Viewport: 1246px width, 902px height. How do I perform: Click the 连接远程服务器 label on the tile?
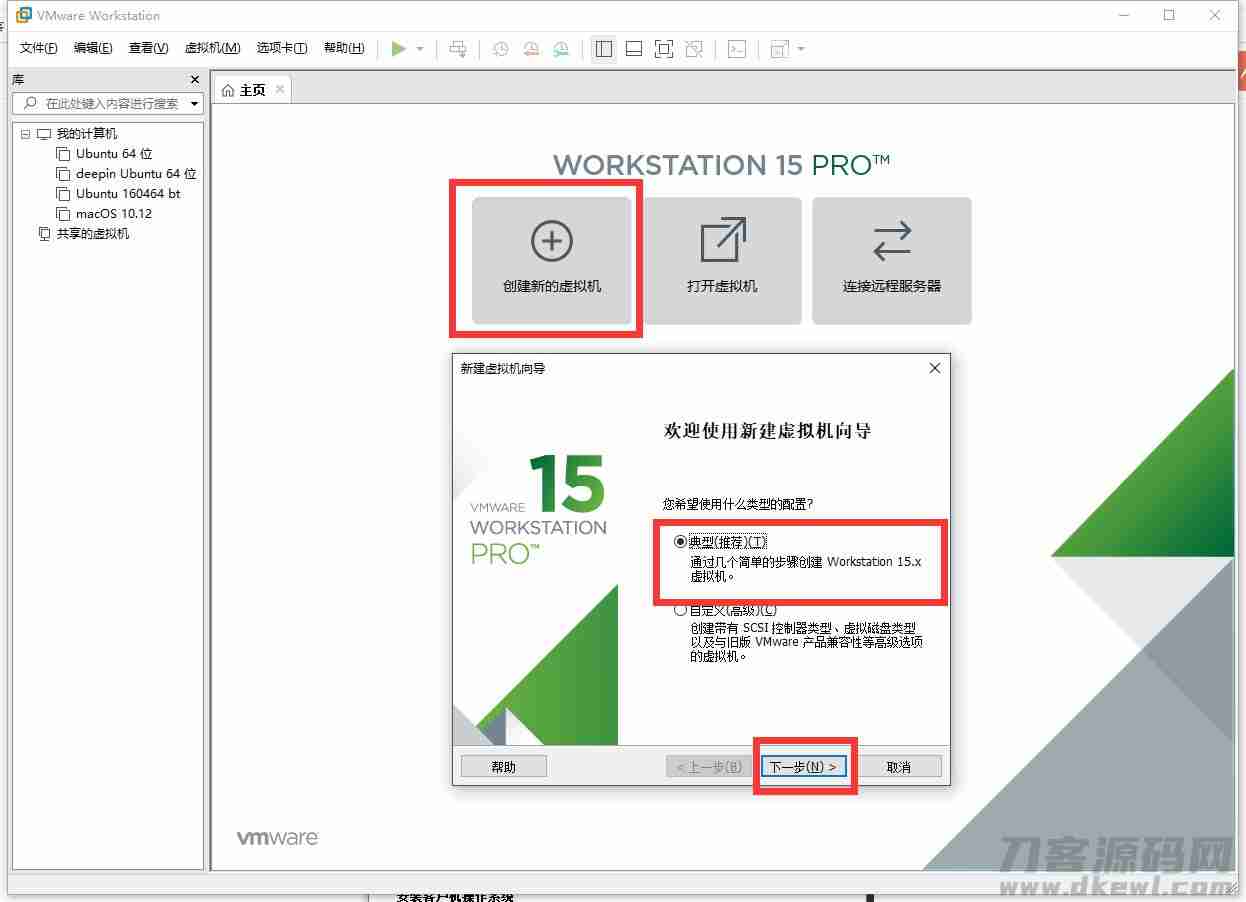pyautogui.click(x=892, y=286)
